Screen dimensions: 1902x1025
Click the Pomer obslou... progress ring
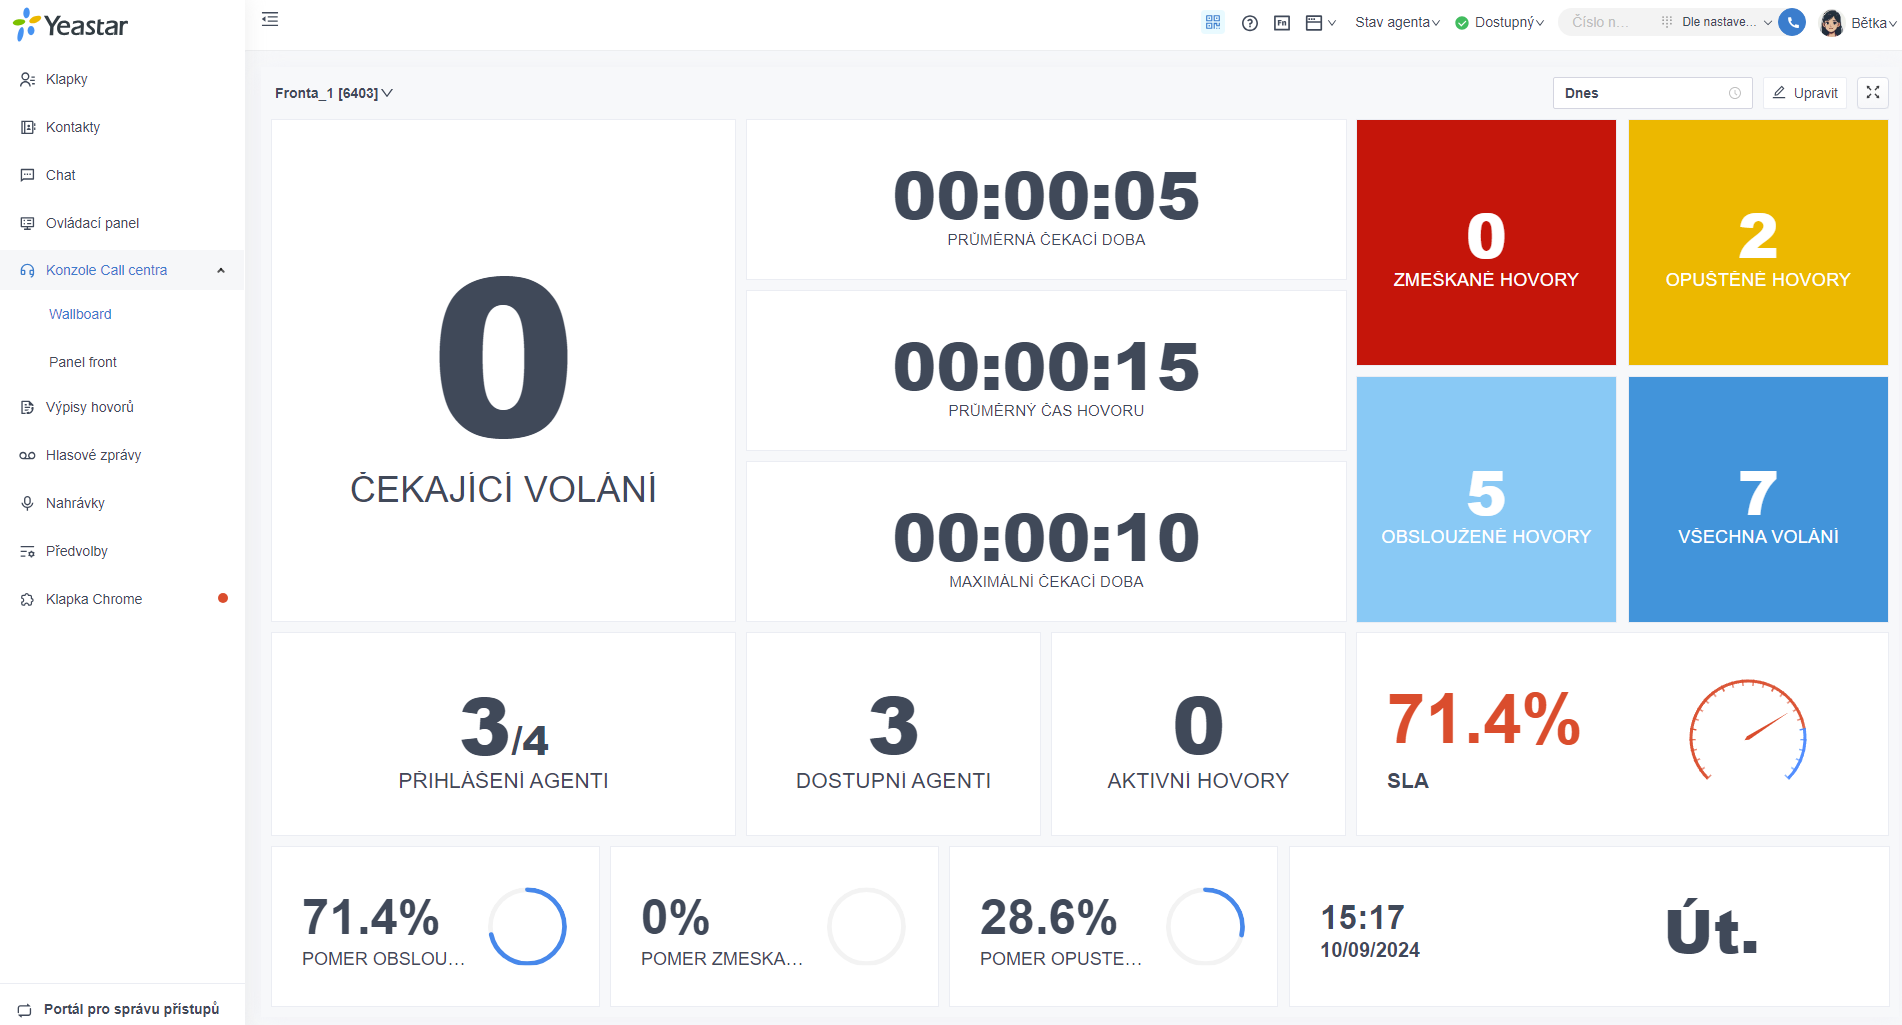point(527,926)
